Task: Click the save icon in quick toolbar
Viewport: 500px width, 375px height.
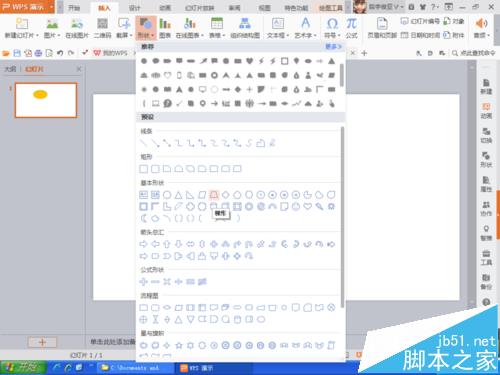Action: (x=17, y=53)
